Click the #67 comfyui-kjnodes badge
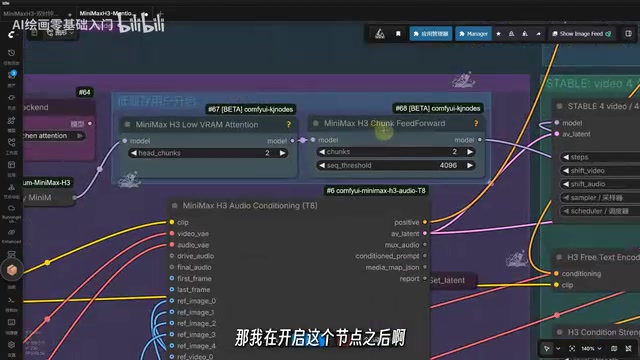Image resolution: width=640 pixels, height=360 pixels. point(250,109)
